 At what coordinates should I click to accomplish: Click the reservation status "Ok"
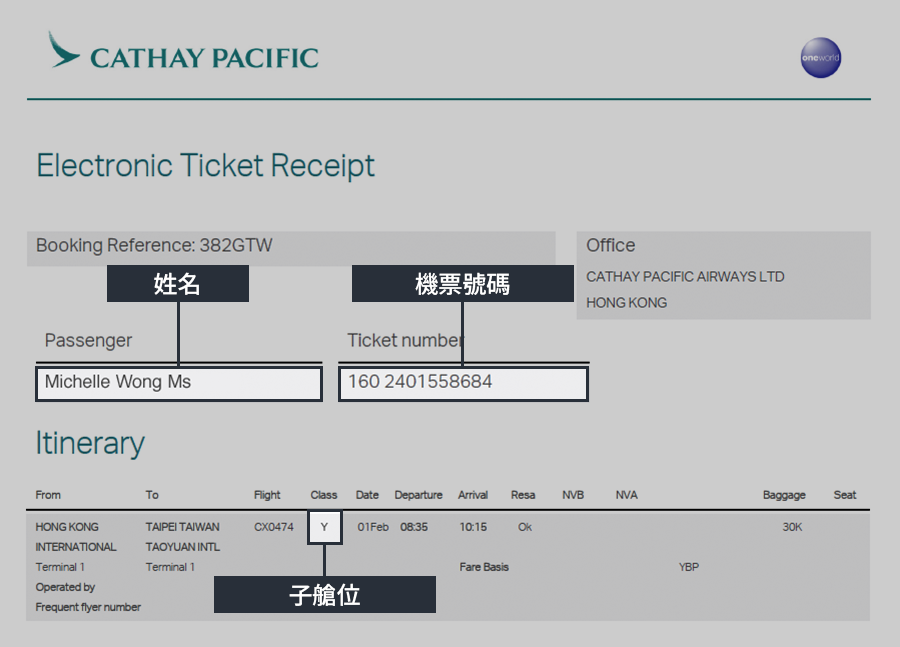[x=525, y=527]
